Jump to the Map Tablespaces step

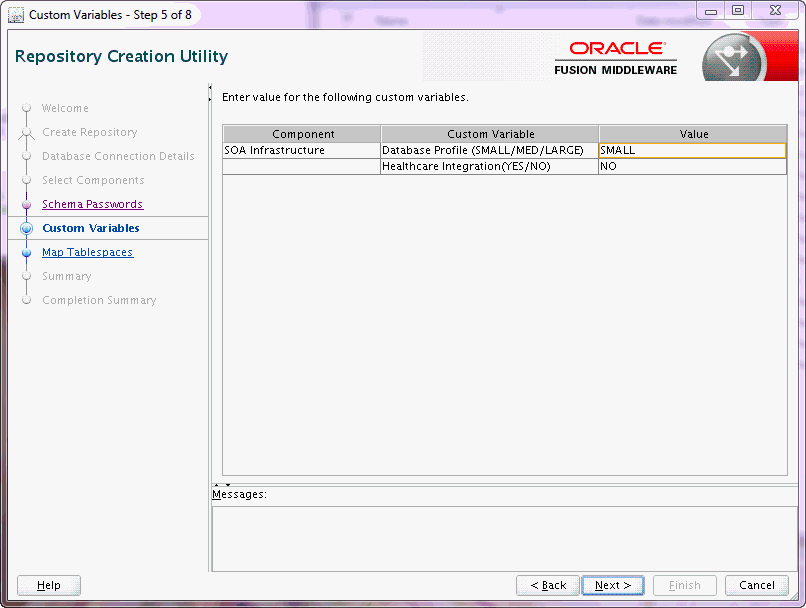(87, 252)
